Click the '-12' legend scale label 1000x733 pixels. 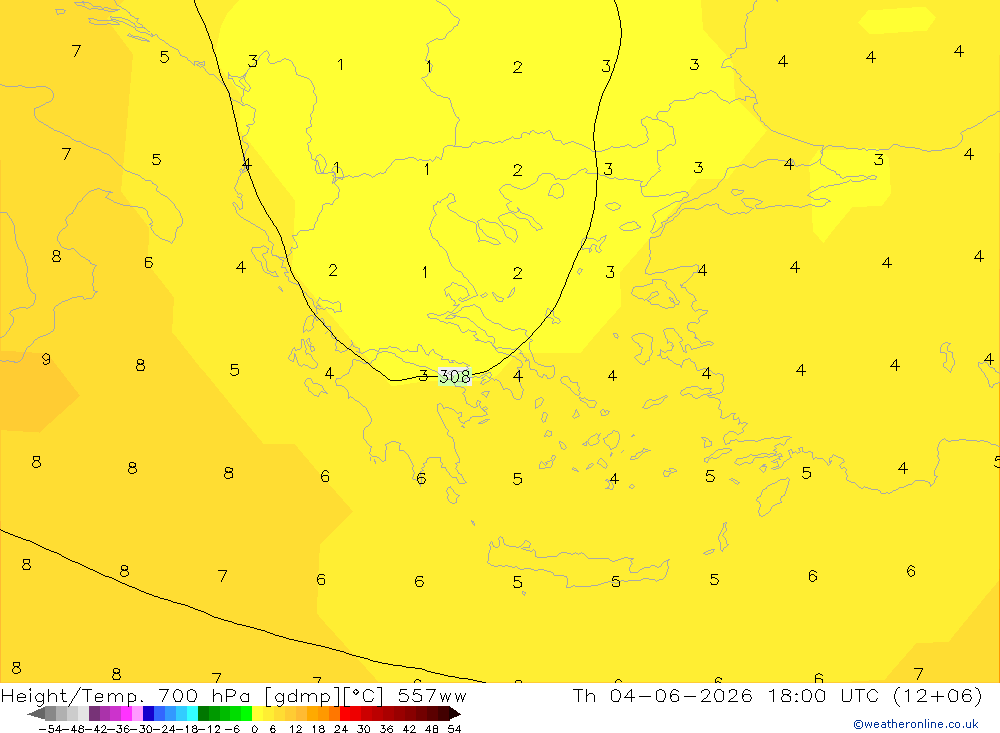(x=209, y=729)
